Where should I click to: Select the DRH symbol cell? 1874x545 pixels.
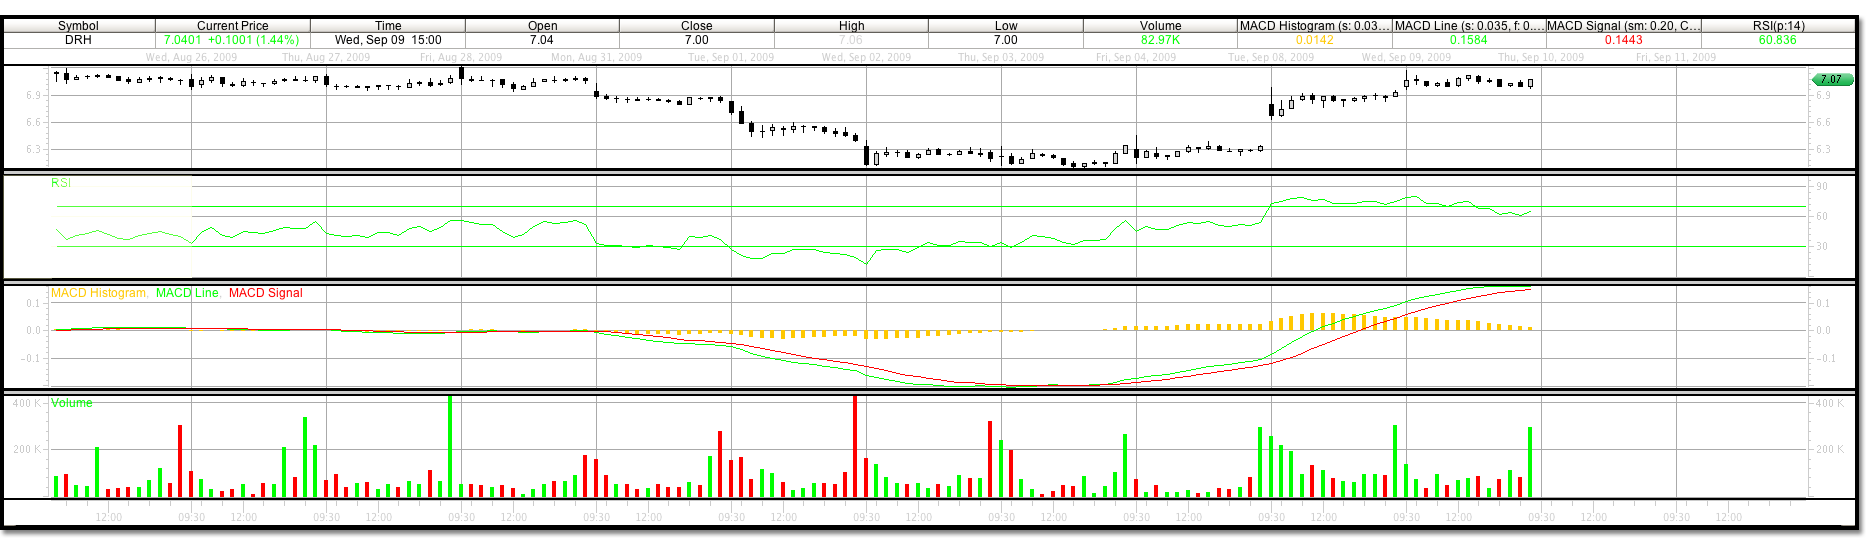[78, 40]
